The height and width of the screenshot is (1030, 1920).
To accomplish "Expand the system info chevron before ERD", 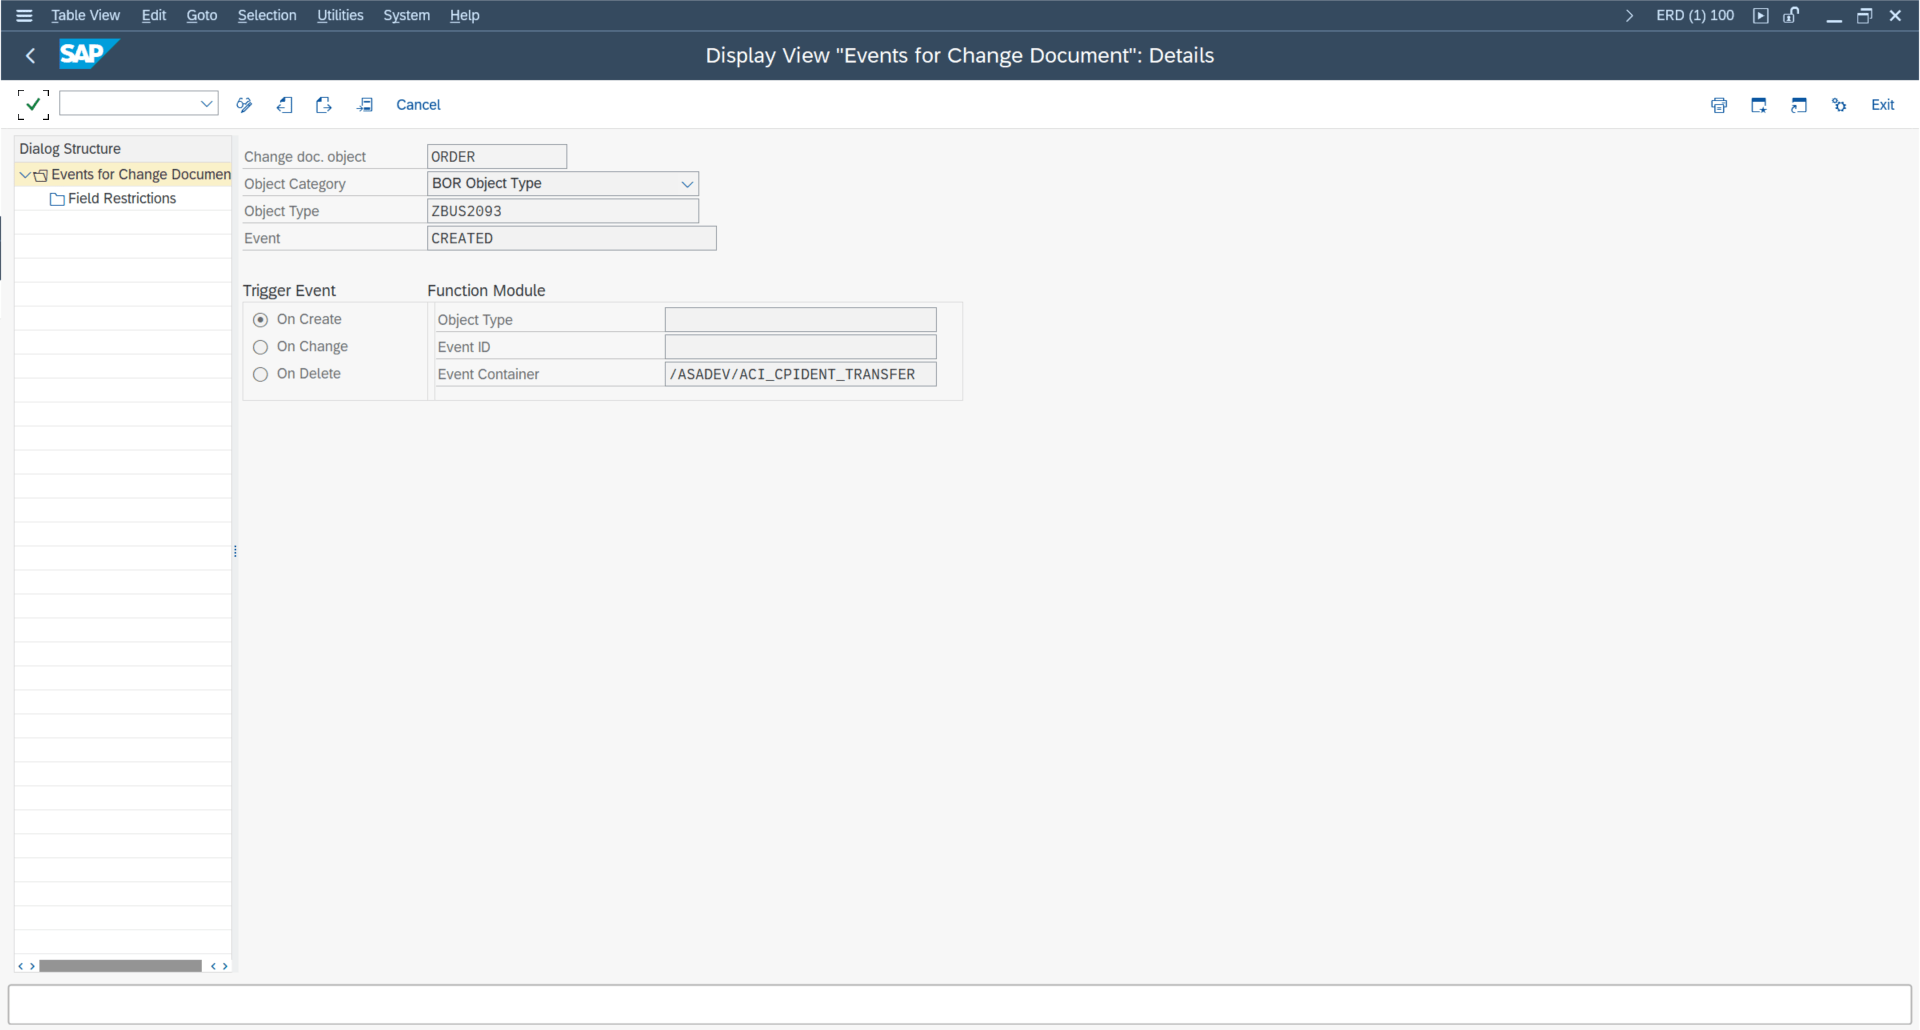I will point(1630,15).
